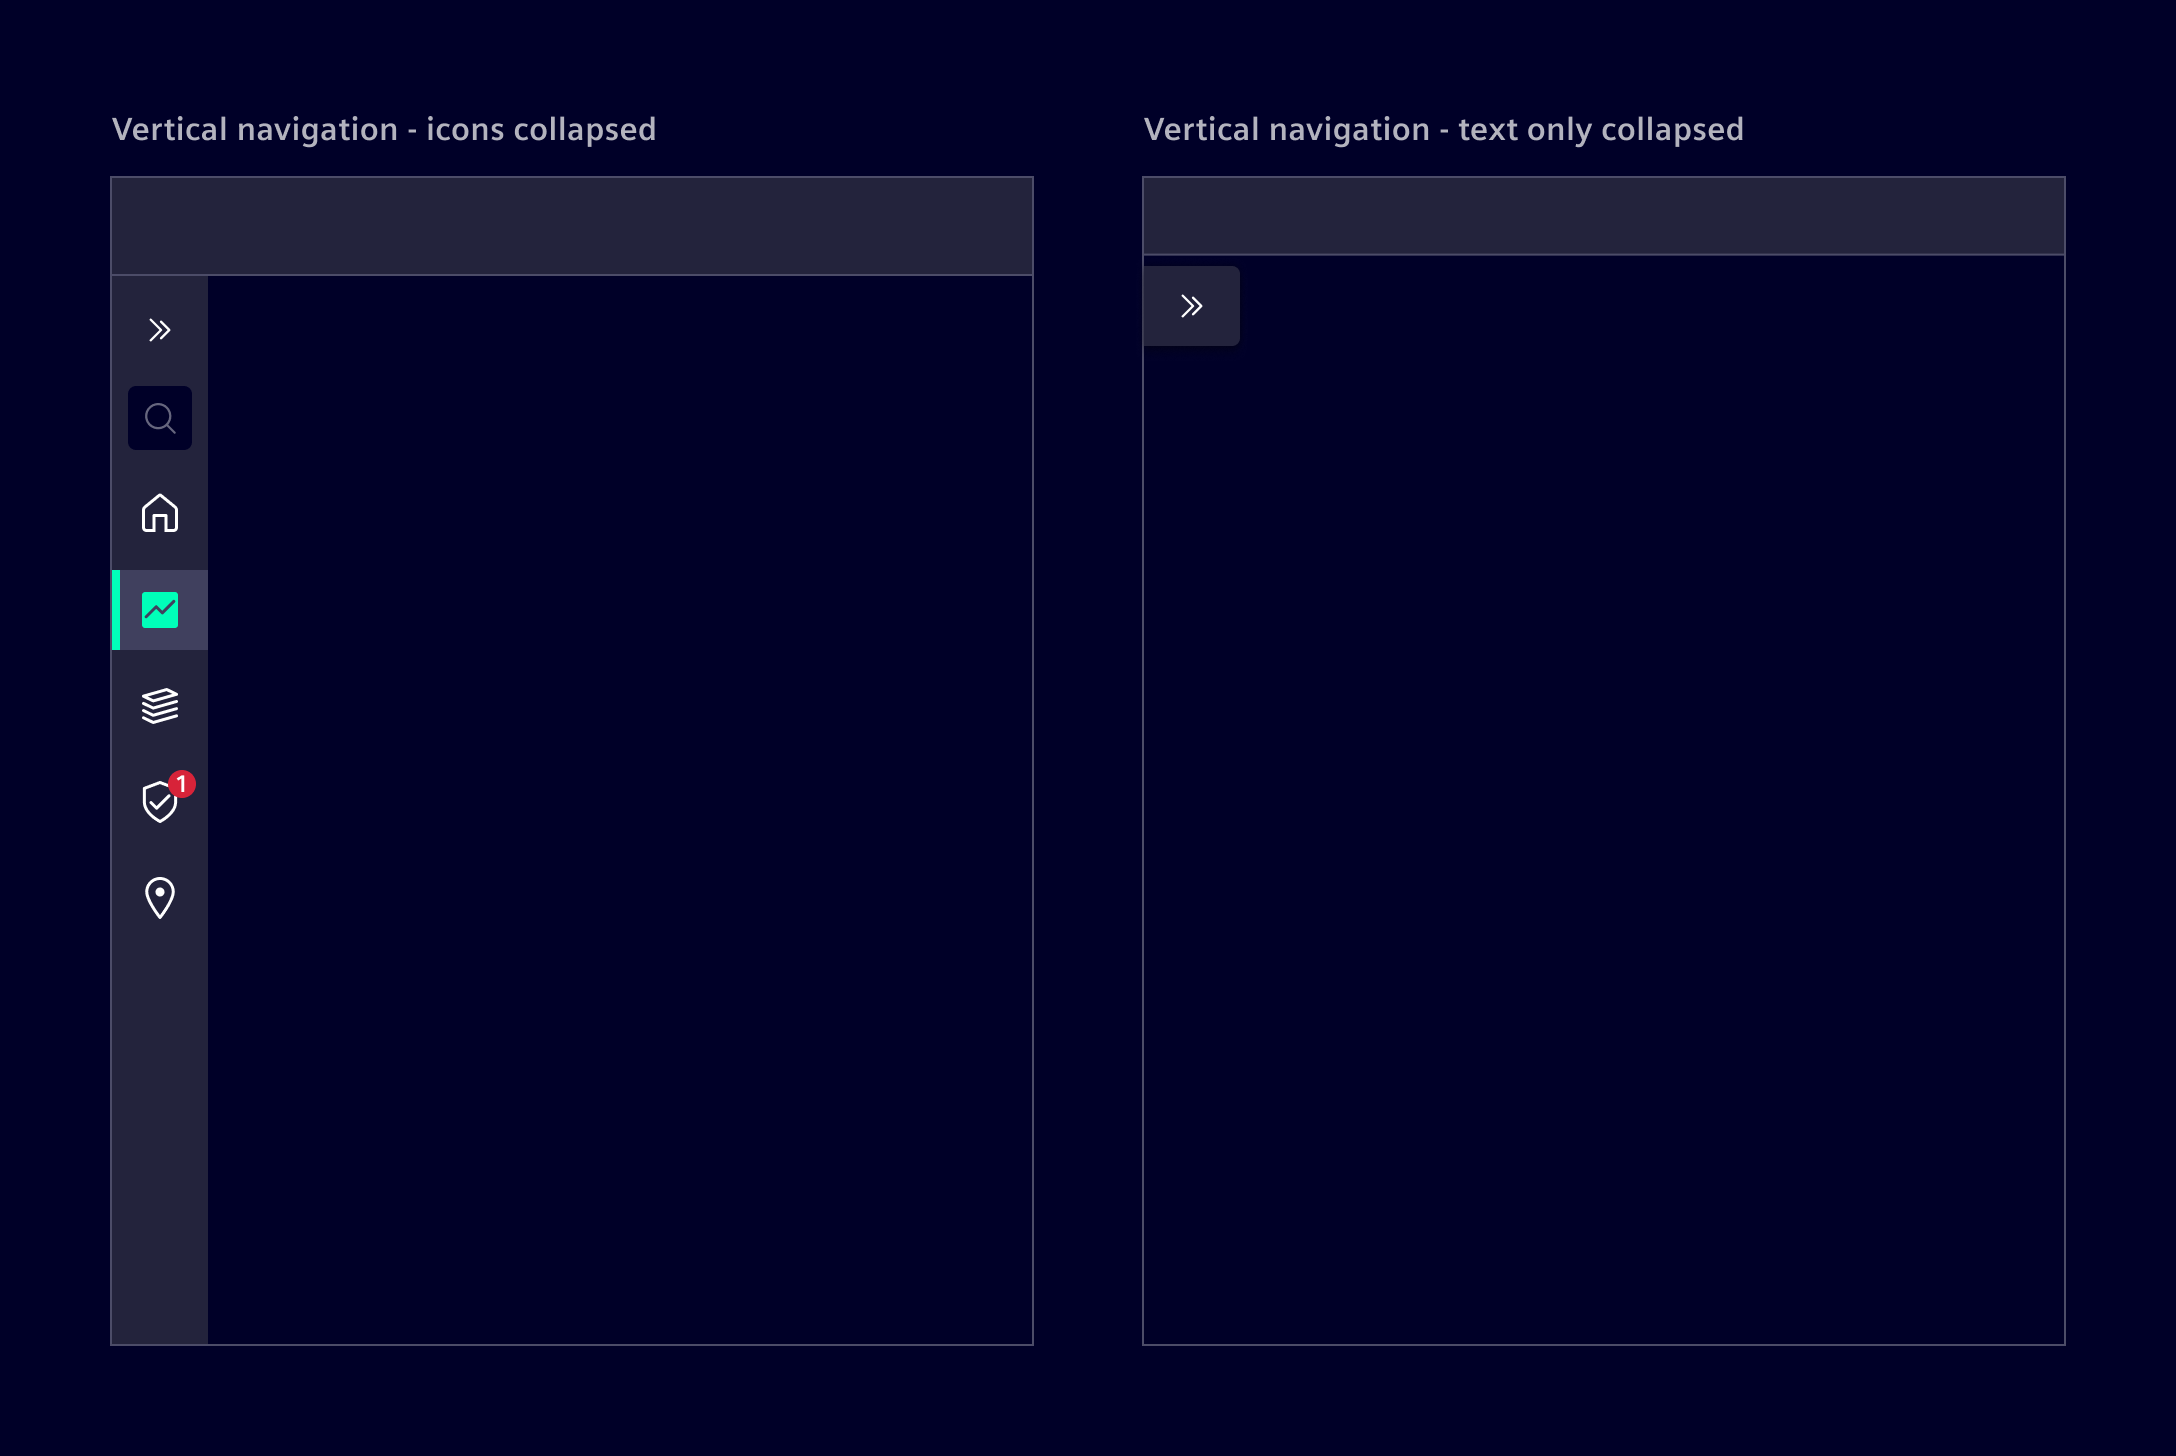Expand the text-only collapsed navigation panel
The image size is (2176, 1456).
point(1191,305)
